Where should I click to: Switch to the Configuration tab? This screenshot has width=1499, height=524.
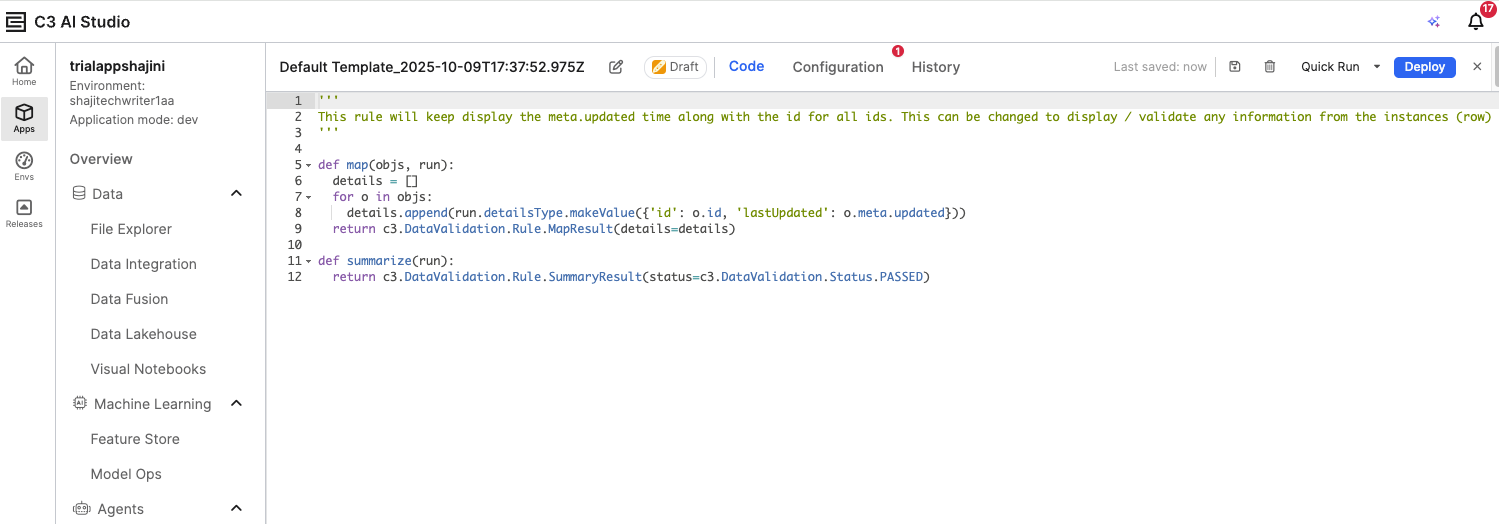tap(838, 67)
